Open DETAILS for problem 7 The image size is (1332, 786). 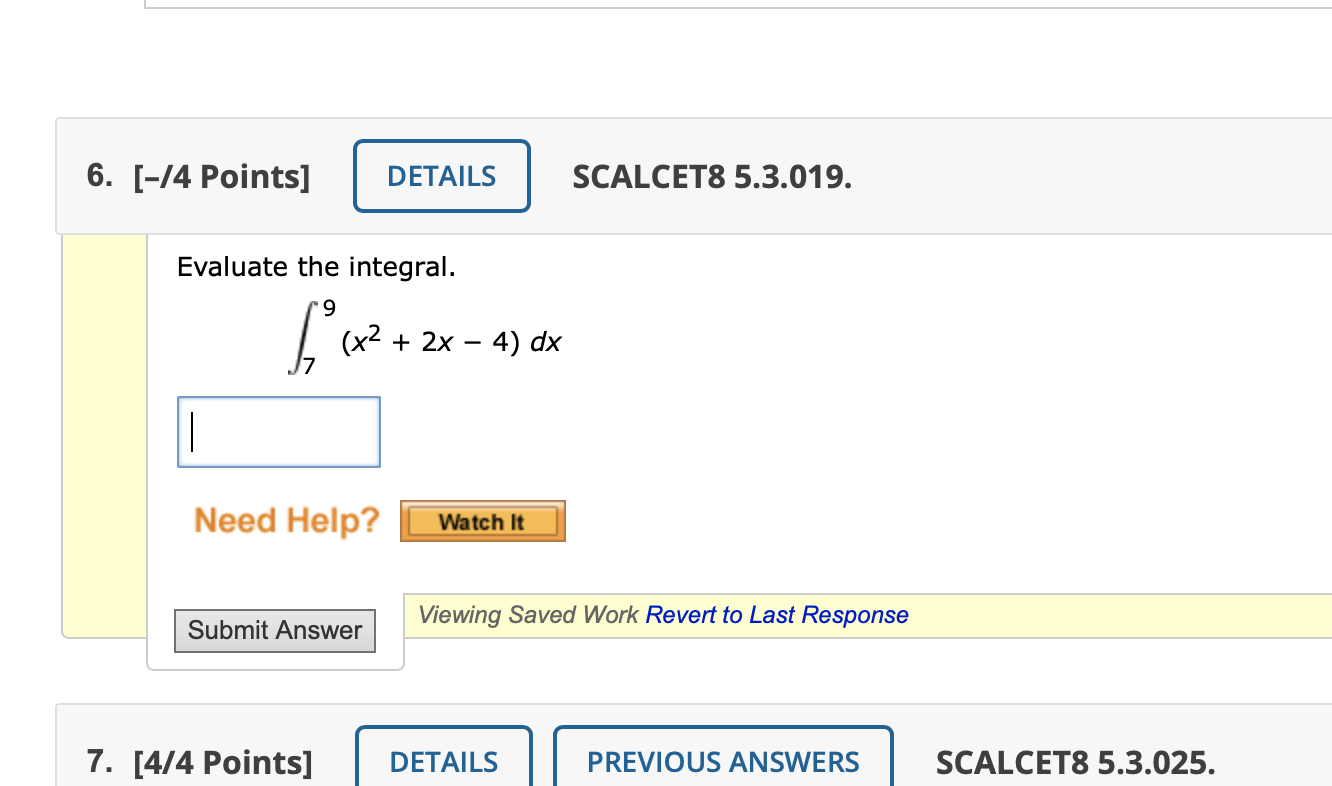tap(443, 762)
